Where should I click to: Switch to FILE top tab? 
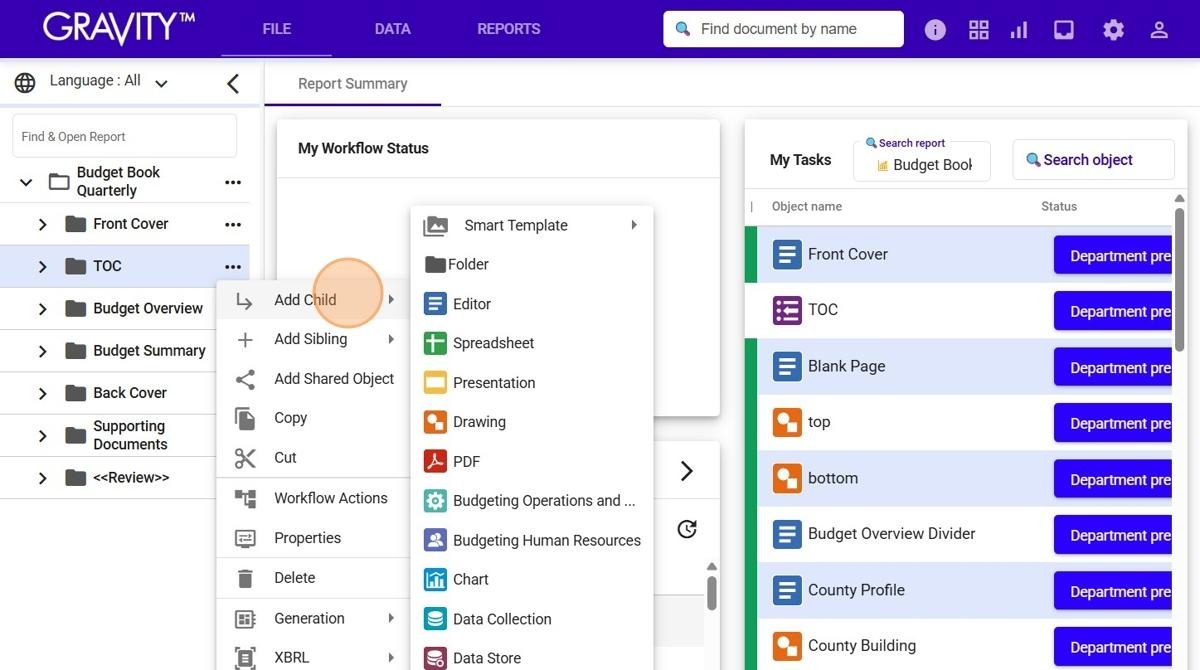pyautogui.click(x=277, y=29)
